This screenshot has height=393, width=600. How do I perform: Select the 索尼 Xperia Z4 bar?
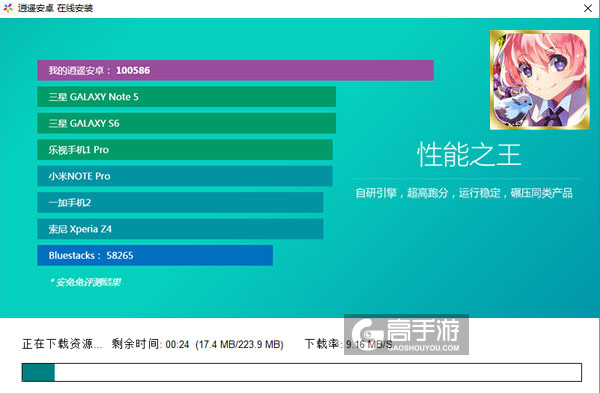pyautogui.click(x=180, y=229)
